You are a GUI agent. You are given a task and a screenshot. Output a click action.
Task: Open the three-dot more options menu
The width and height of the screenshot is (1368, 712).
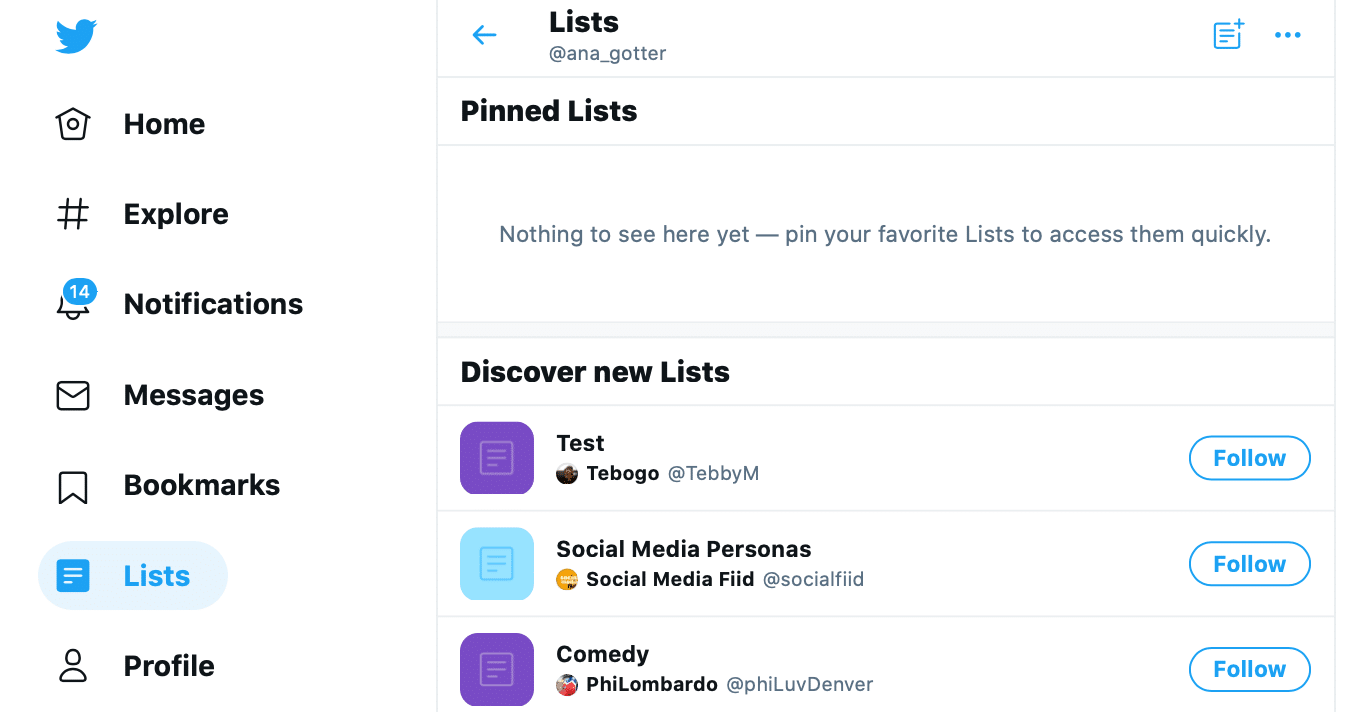[x=1288, y=36]
